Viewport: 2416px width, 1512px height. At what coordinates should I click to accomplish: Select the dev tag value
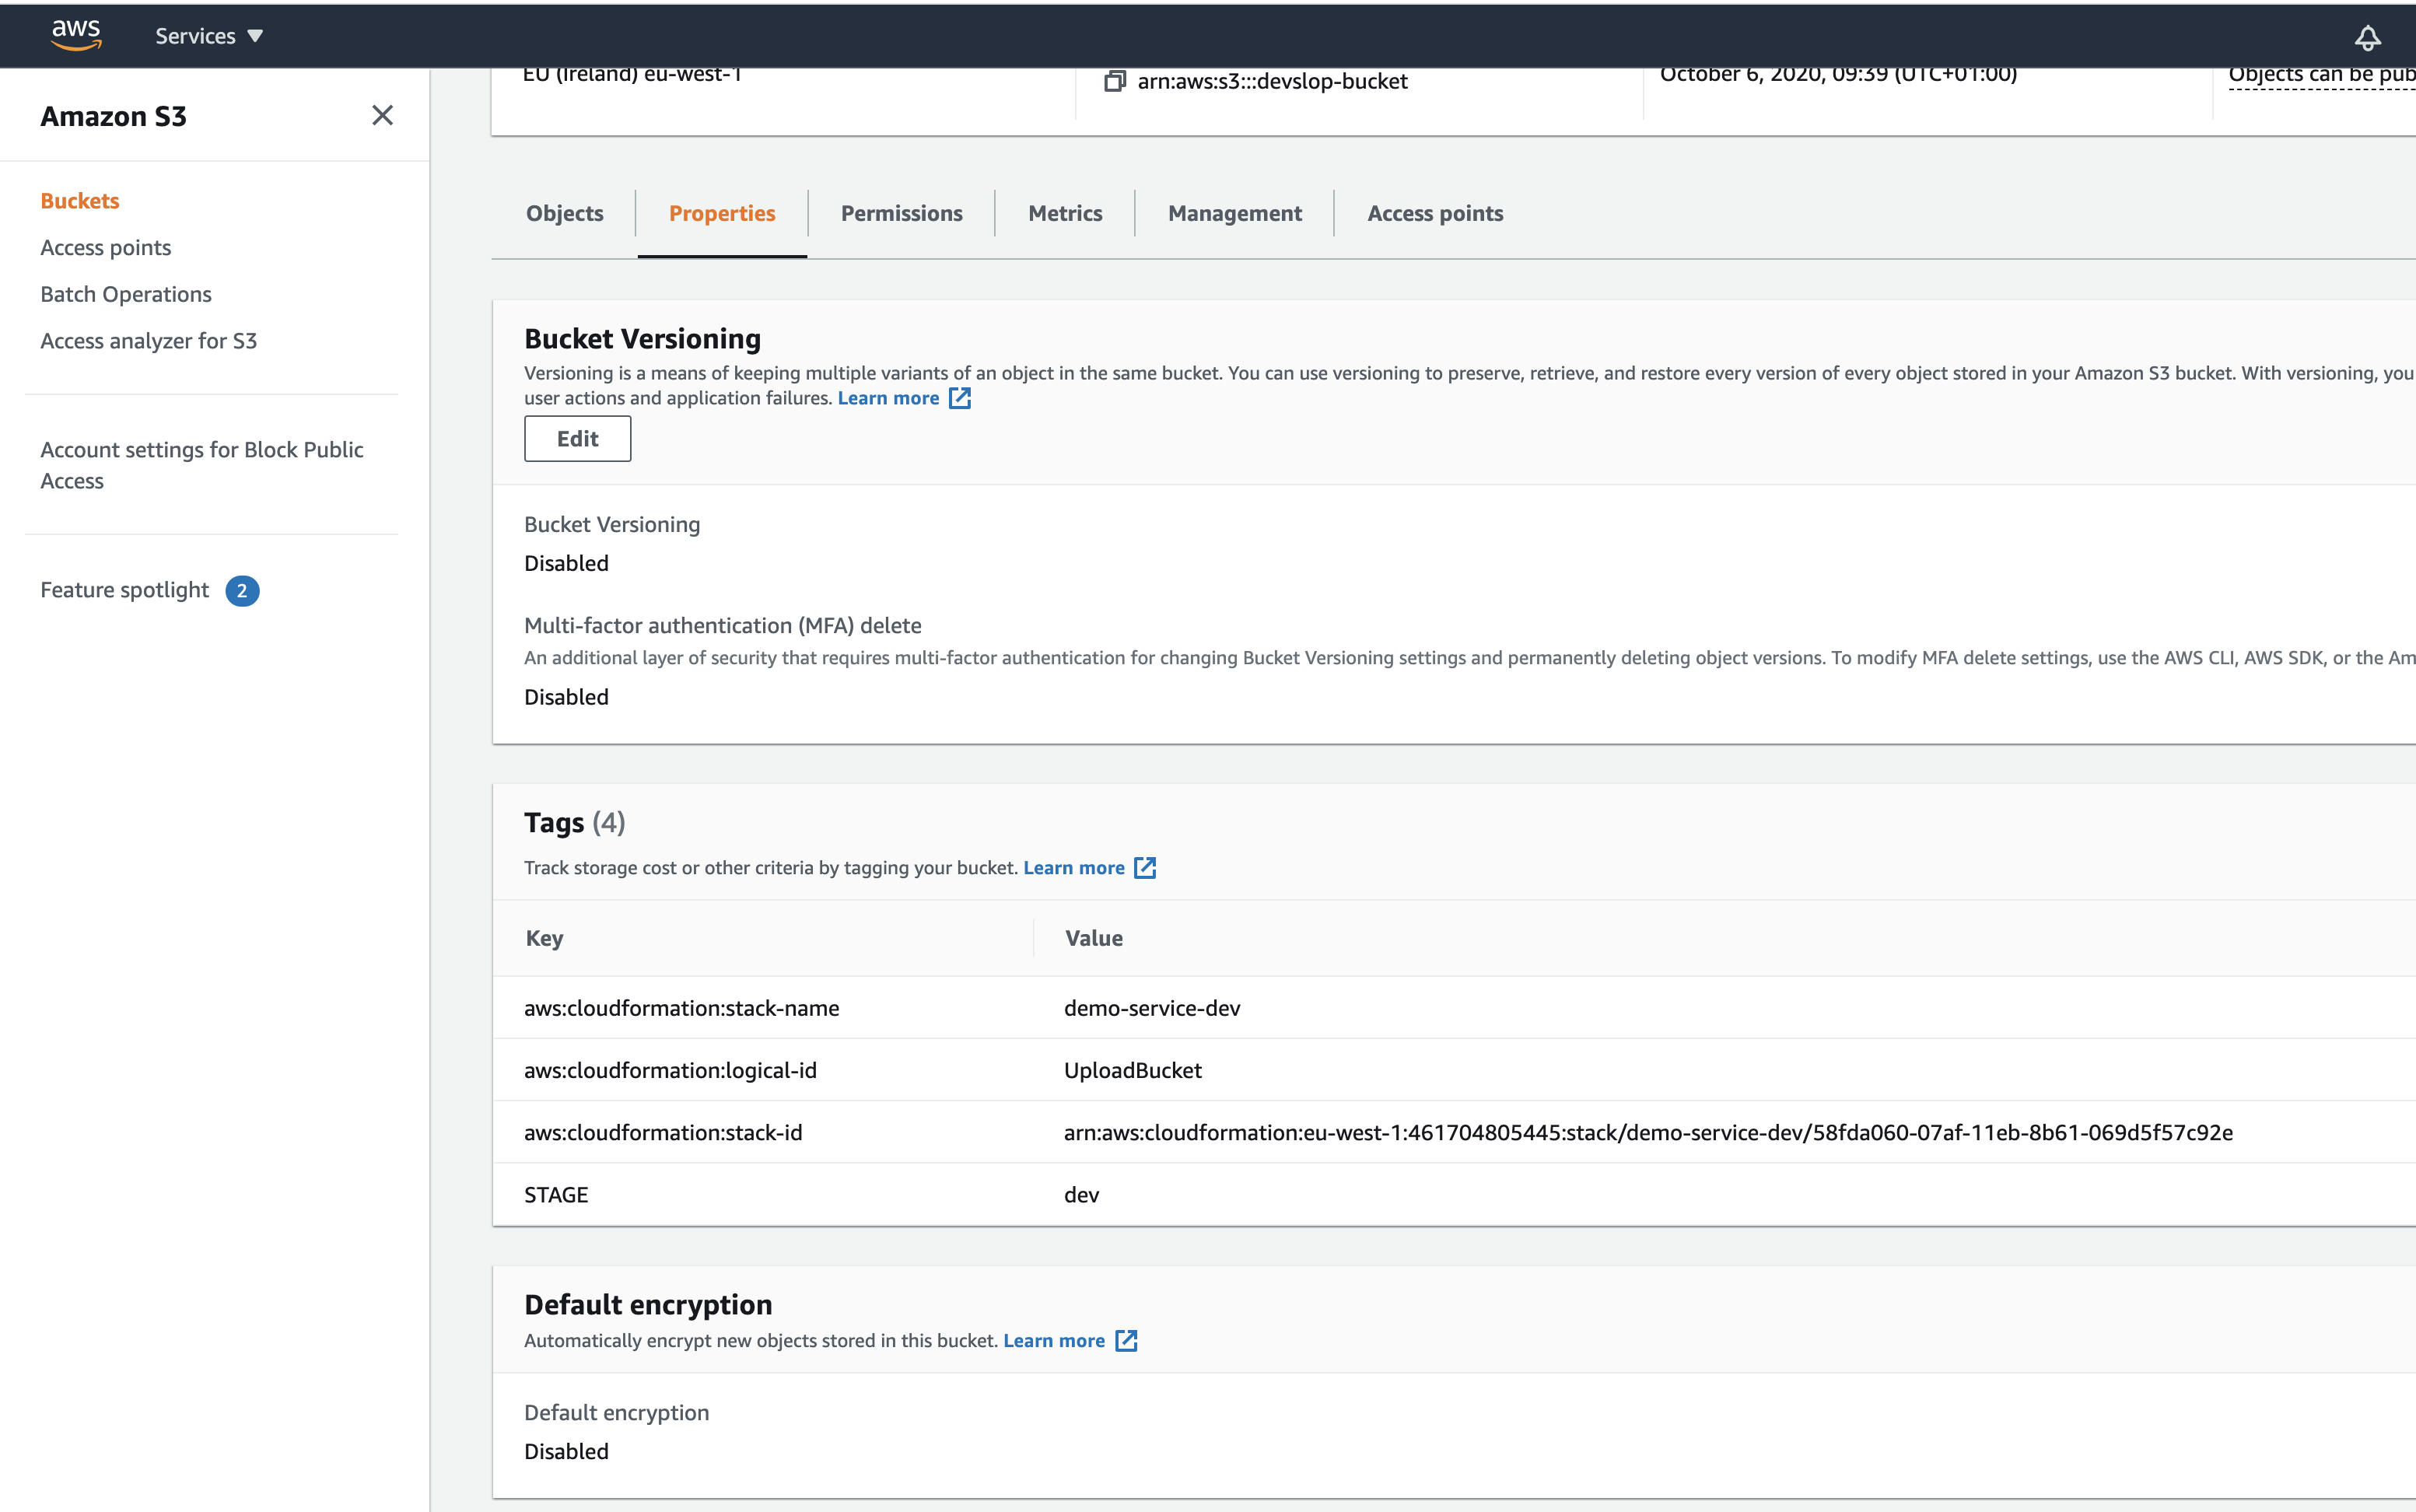coord(1082,1195)
